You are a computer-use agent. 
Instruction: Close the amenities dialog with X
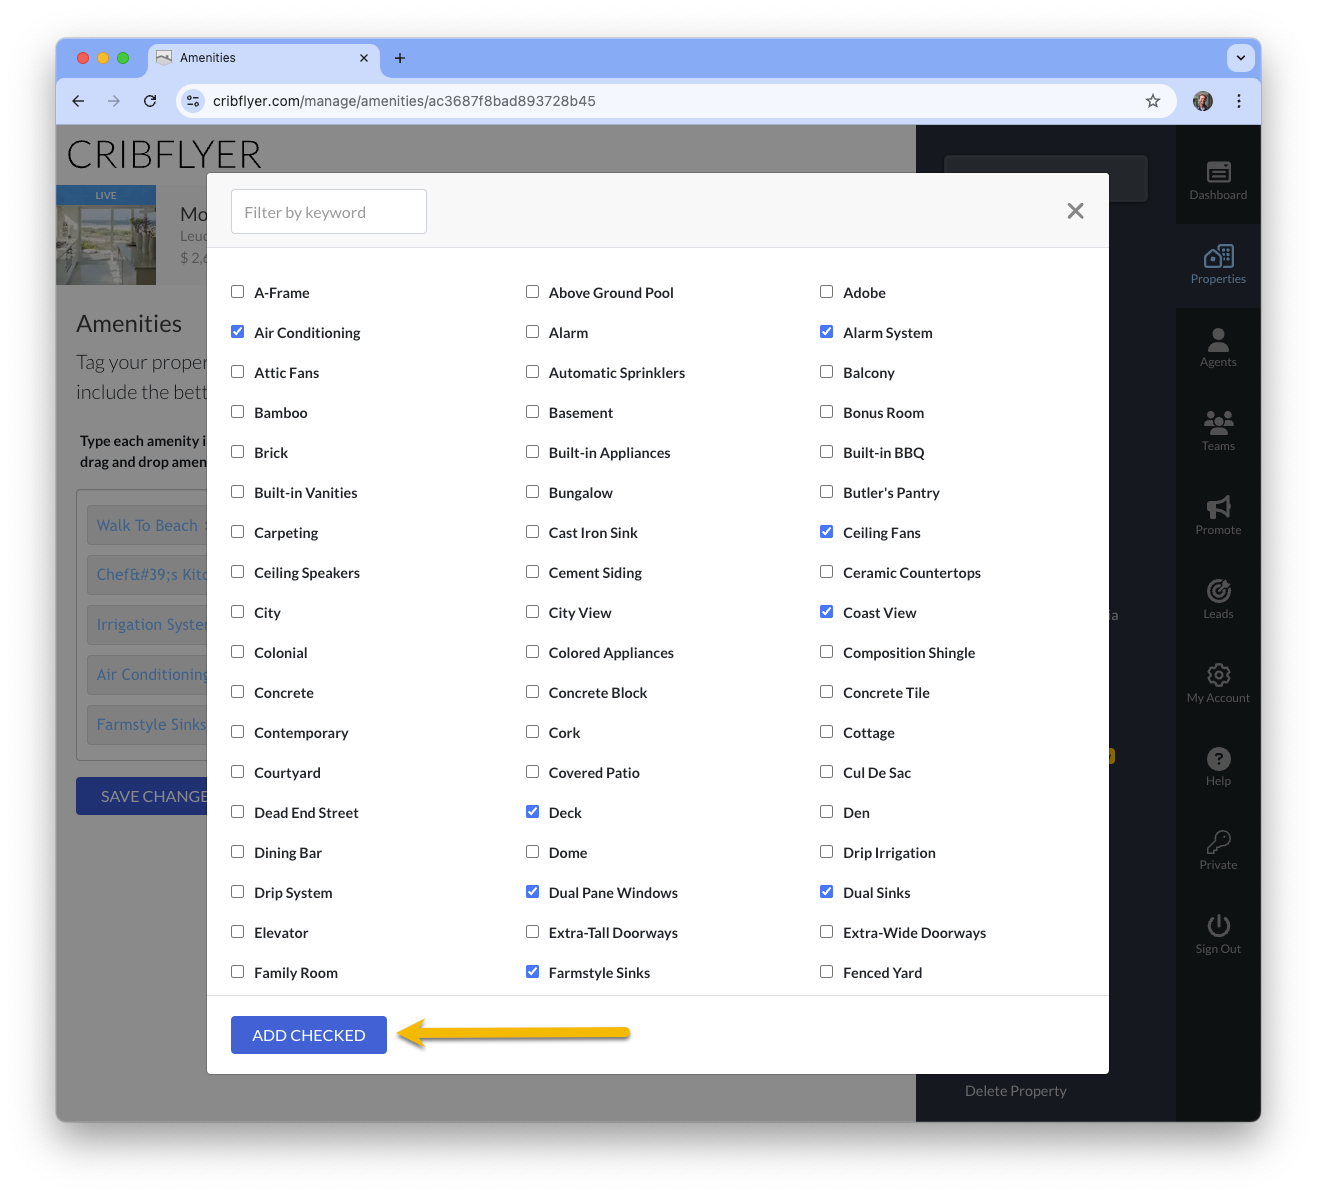[x=1075, y=211]
